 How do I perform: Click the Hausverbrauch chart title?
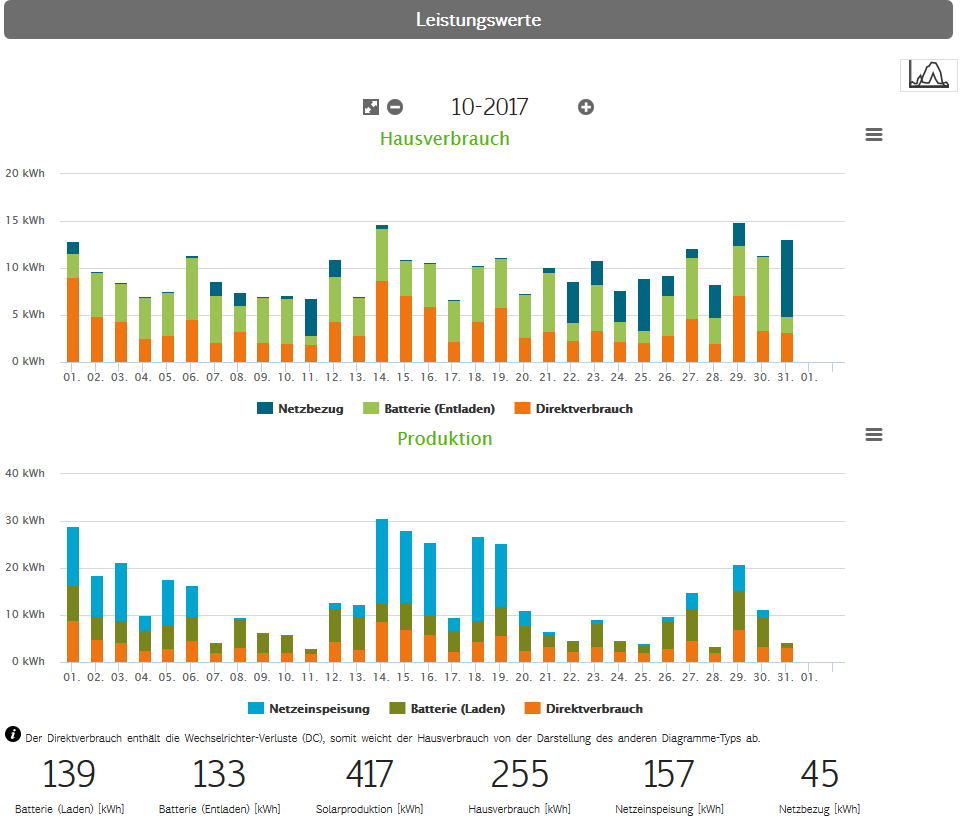click(x=444, y=139)
